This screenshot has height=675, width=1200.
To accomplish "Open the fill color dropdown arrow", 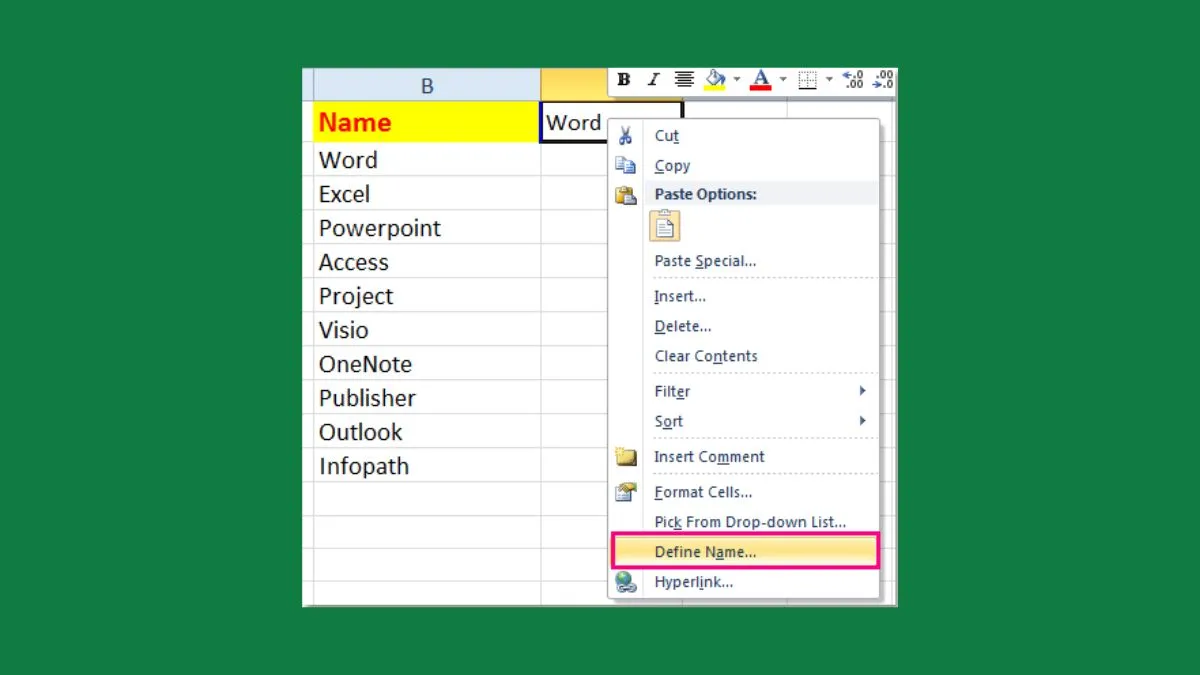I will pyautogui.click(x=737, y=80).
